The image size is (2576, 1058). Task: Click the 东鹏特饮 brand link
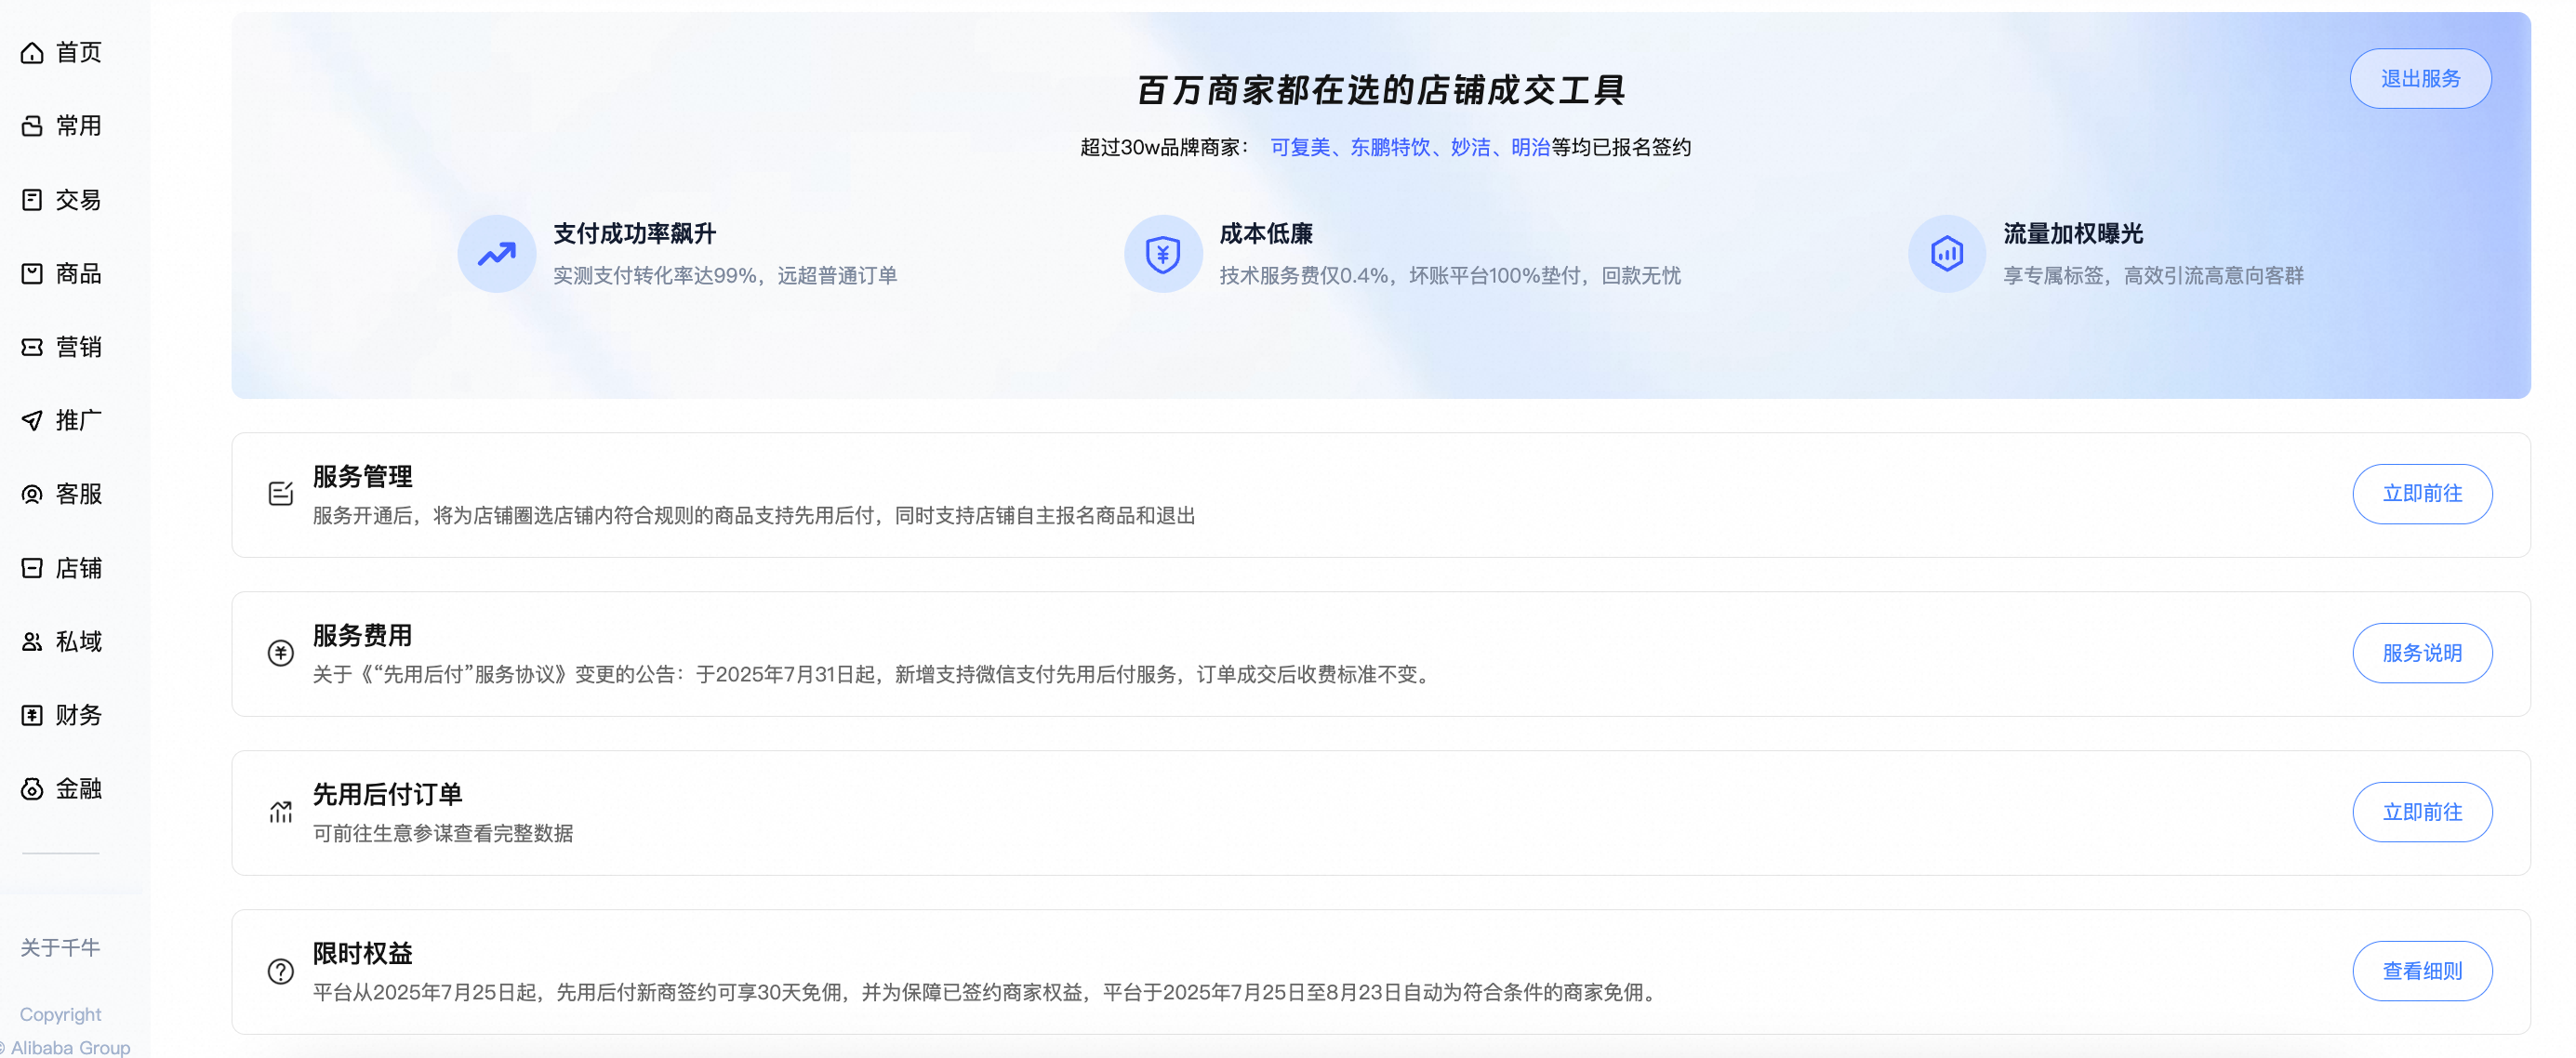coord(1390,147)
